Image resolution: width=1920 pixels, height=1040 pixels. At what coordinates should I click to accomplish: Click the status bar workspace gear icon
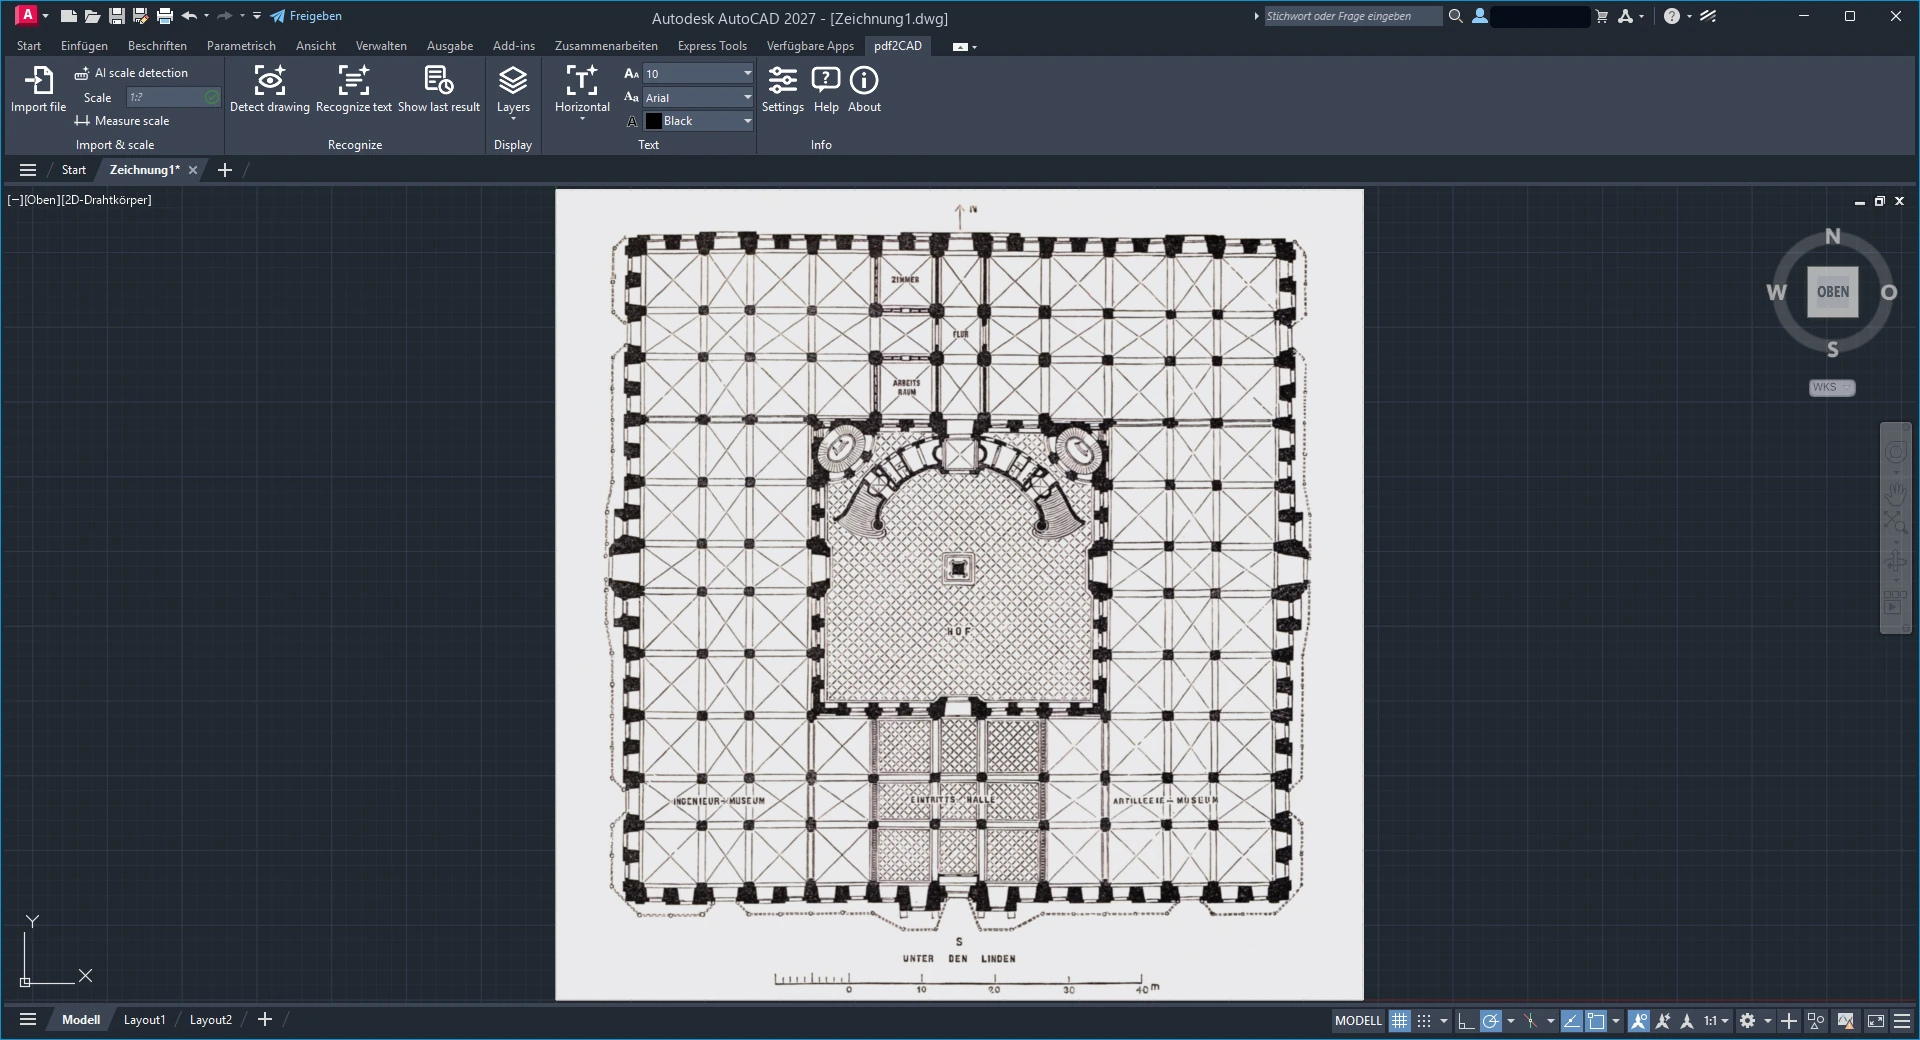point(1747,1021)
